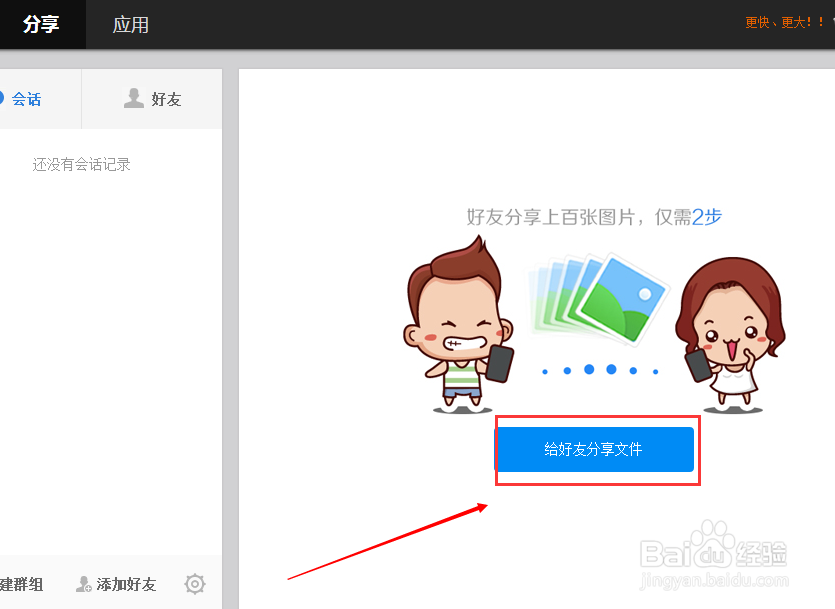Open the 会话 sessions tab

pyautogui.click(x=25, y=98)
